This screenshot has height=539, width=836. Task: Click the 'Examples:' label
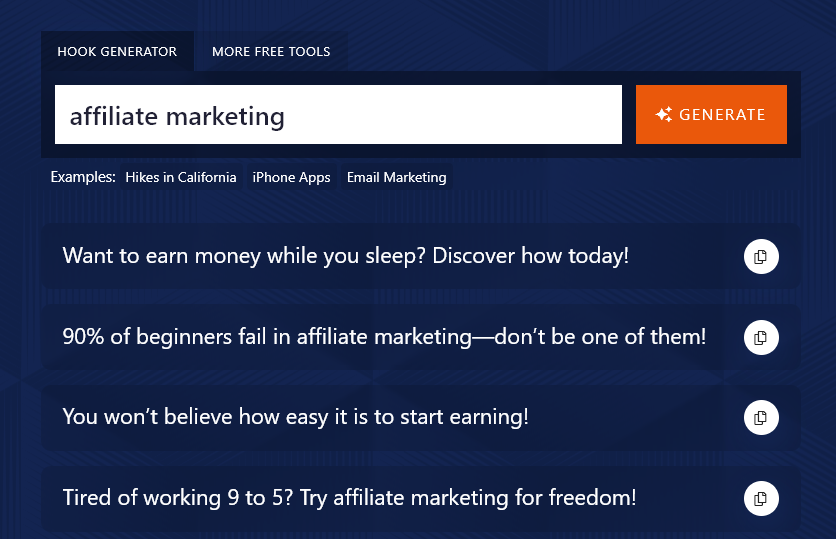click(83, 177)
